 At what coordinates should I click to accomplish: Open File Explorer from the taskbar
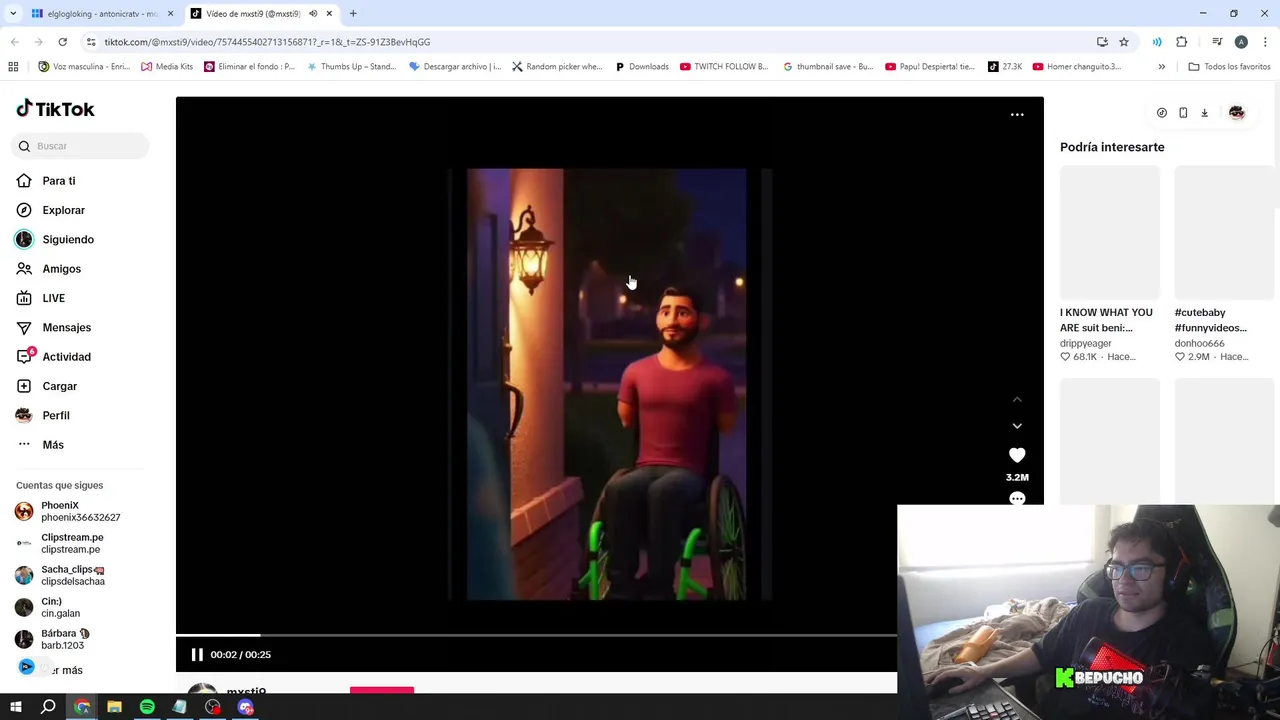click(114, 707)
